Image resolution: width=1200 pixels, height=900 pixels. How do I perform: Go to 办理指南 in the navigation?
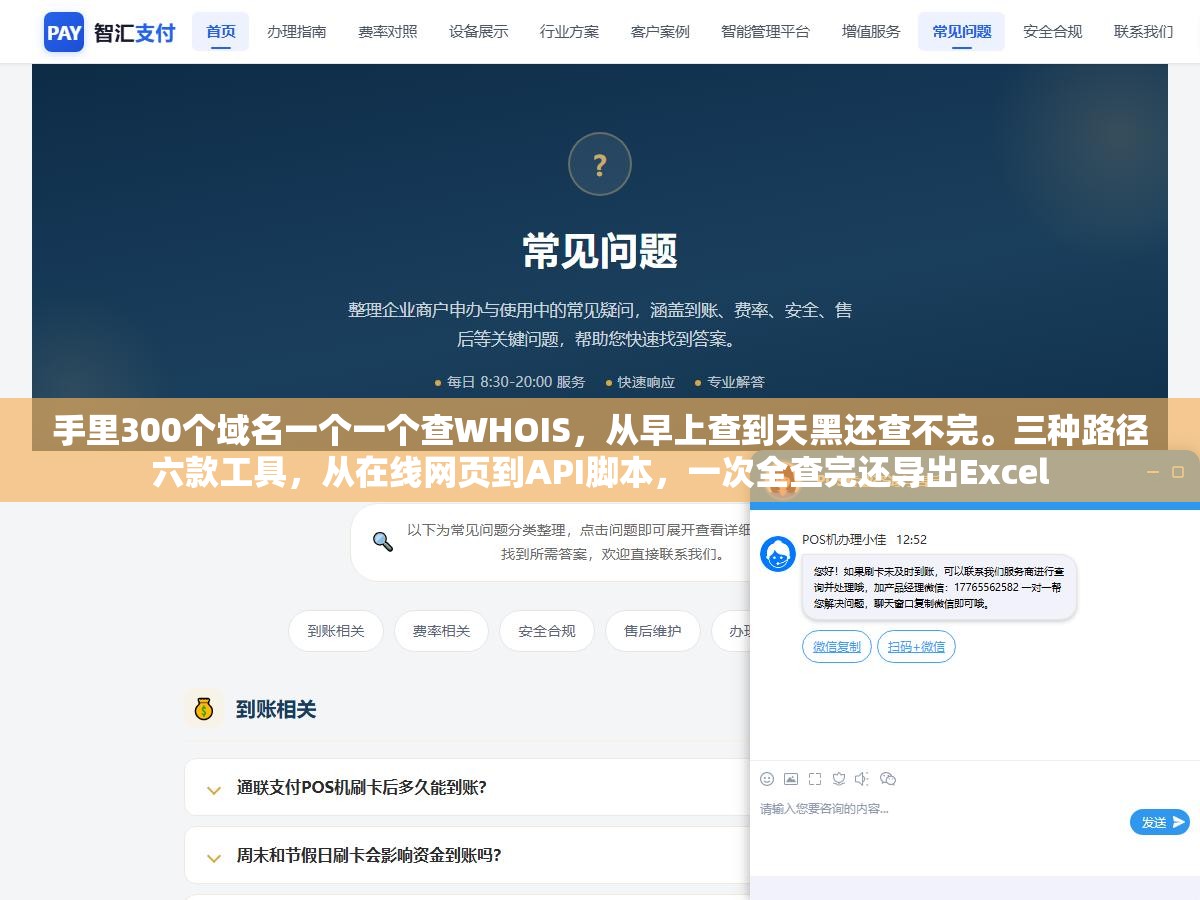[x=296, y=32]
